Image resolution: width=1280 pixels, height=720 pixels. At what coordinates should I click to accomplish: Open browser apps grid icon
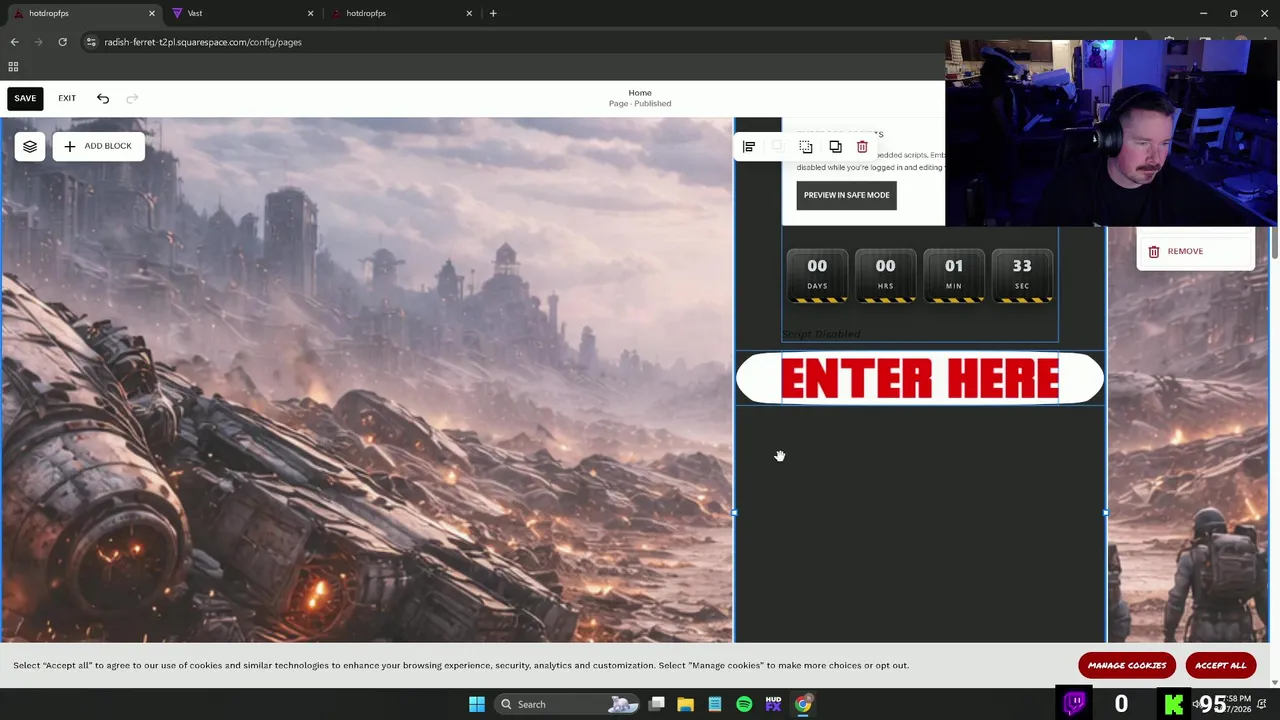(x=13, y=67)
